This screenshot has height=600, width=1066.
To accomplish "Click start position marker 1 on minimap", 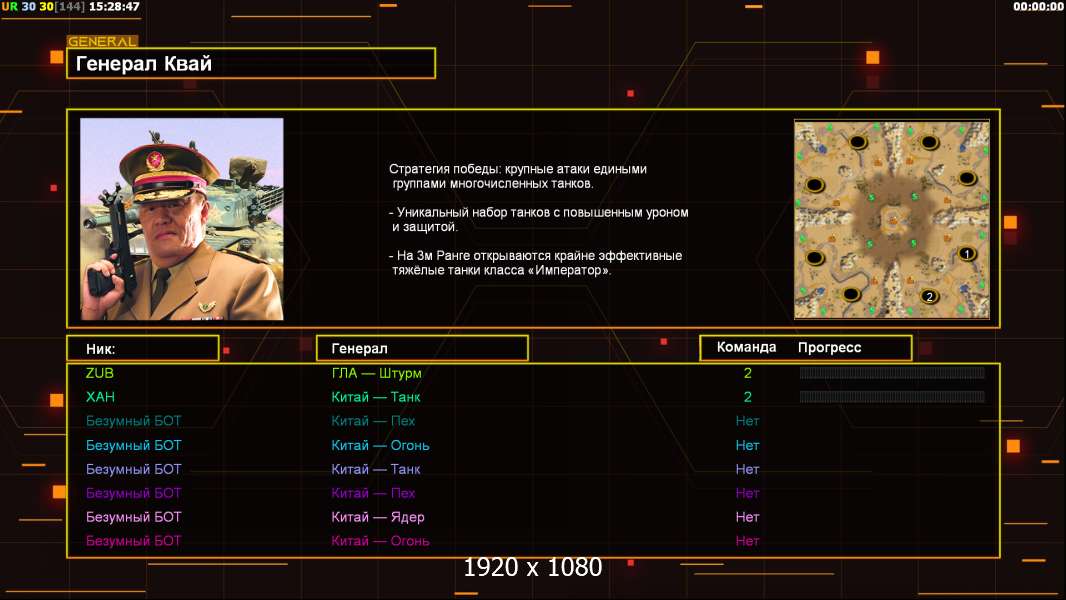I will tap(966, 254).
